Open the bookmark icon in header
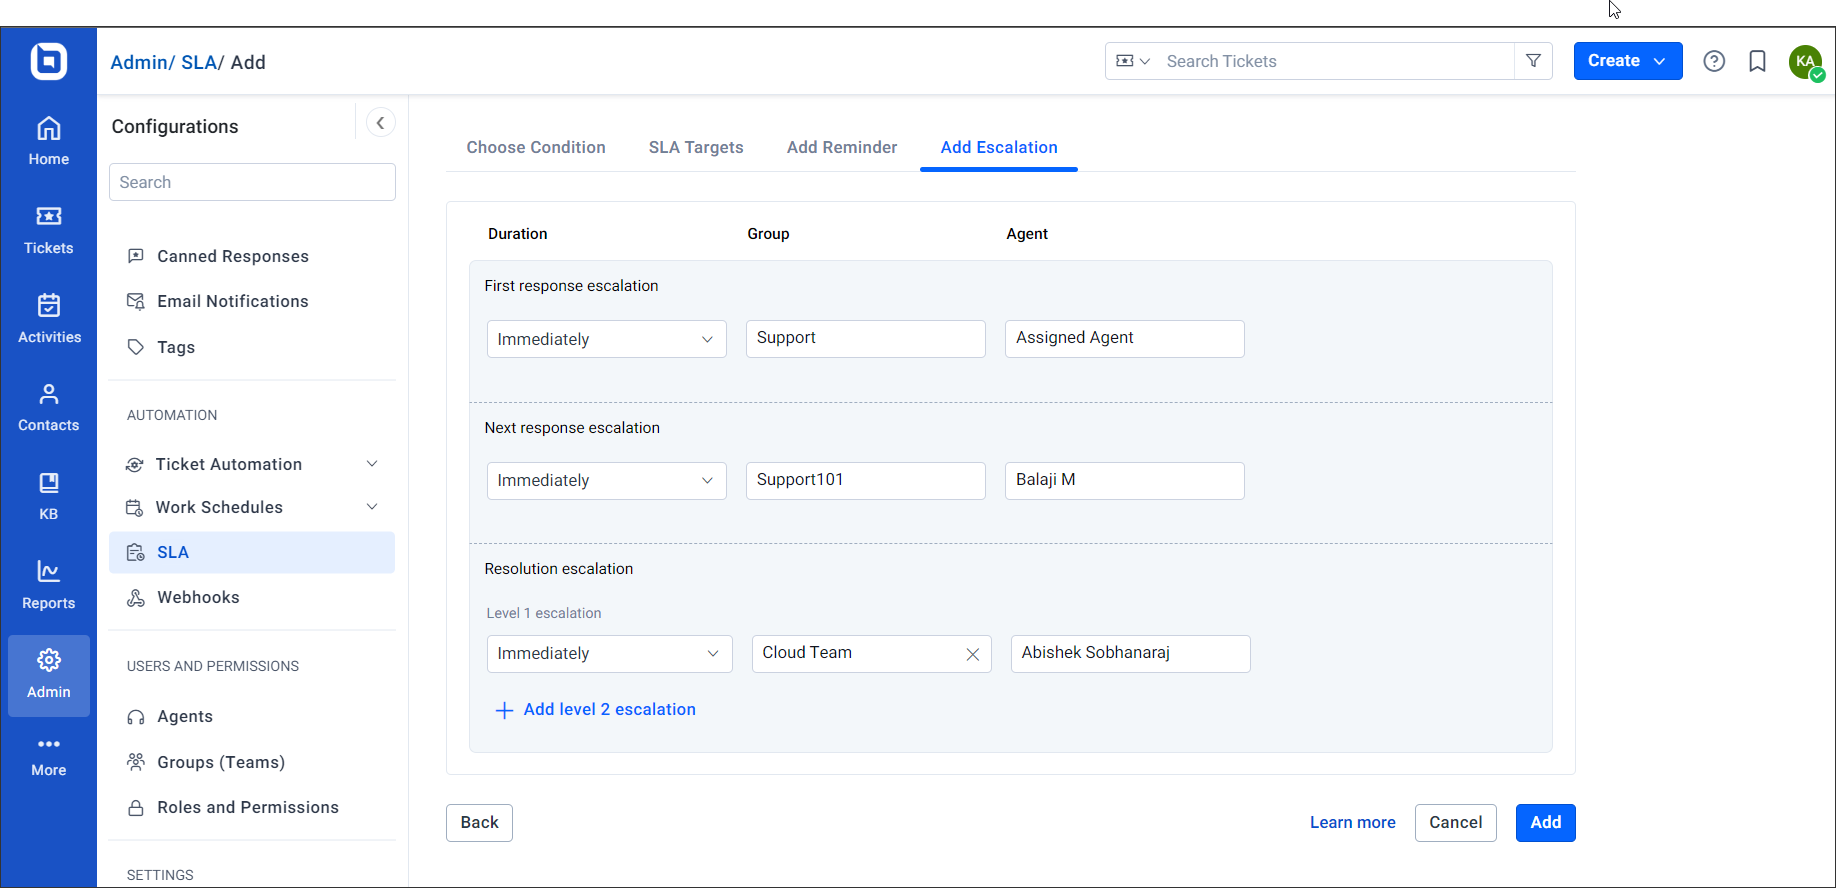The width and height of the screenshot is (1836, 888). 1757,61
